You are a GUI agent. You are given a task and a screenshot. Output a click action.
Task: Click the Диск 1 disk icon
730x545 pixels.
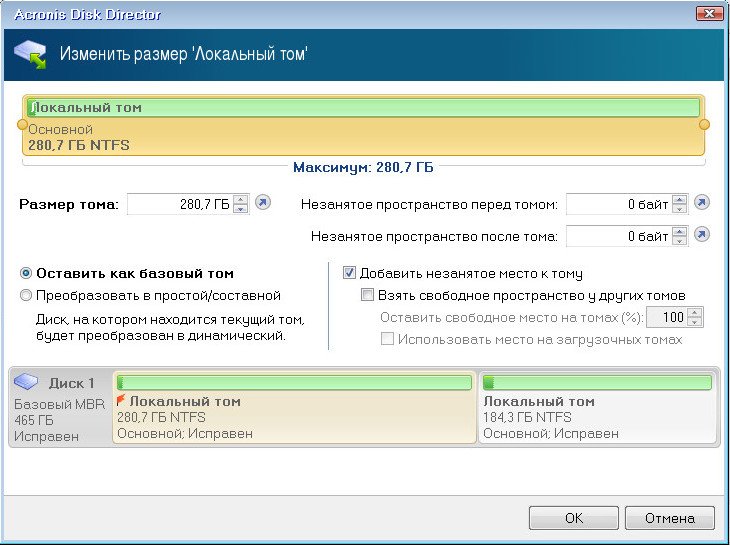click(x=26, y=382)
